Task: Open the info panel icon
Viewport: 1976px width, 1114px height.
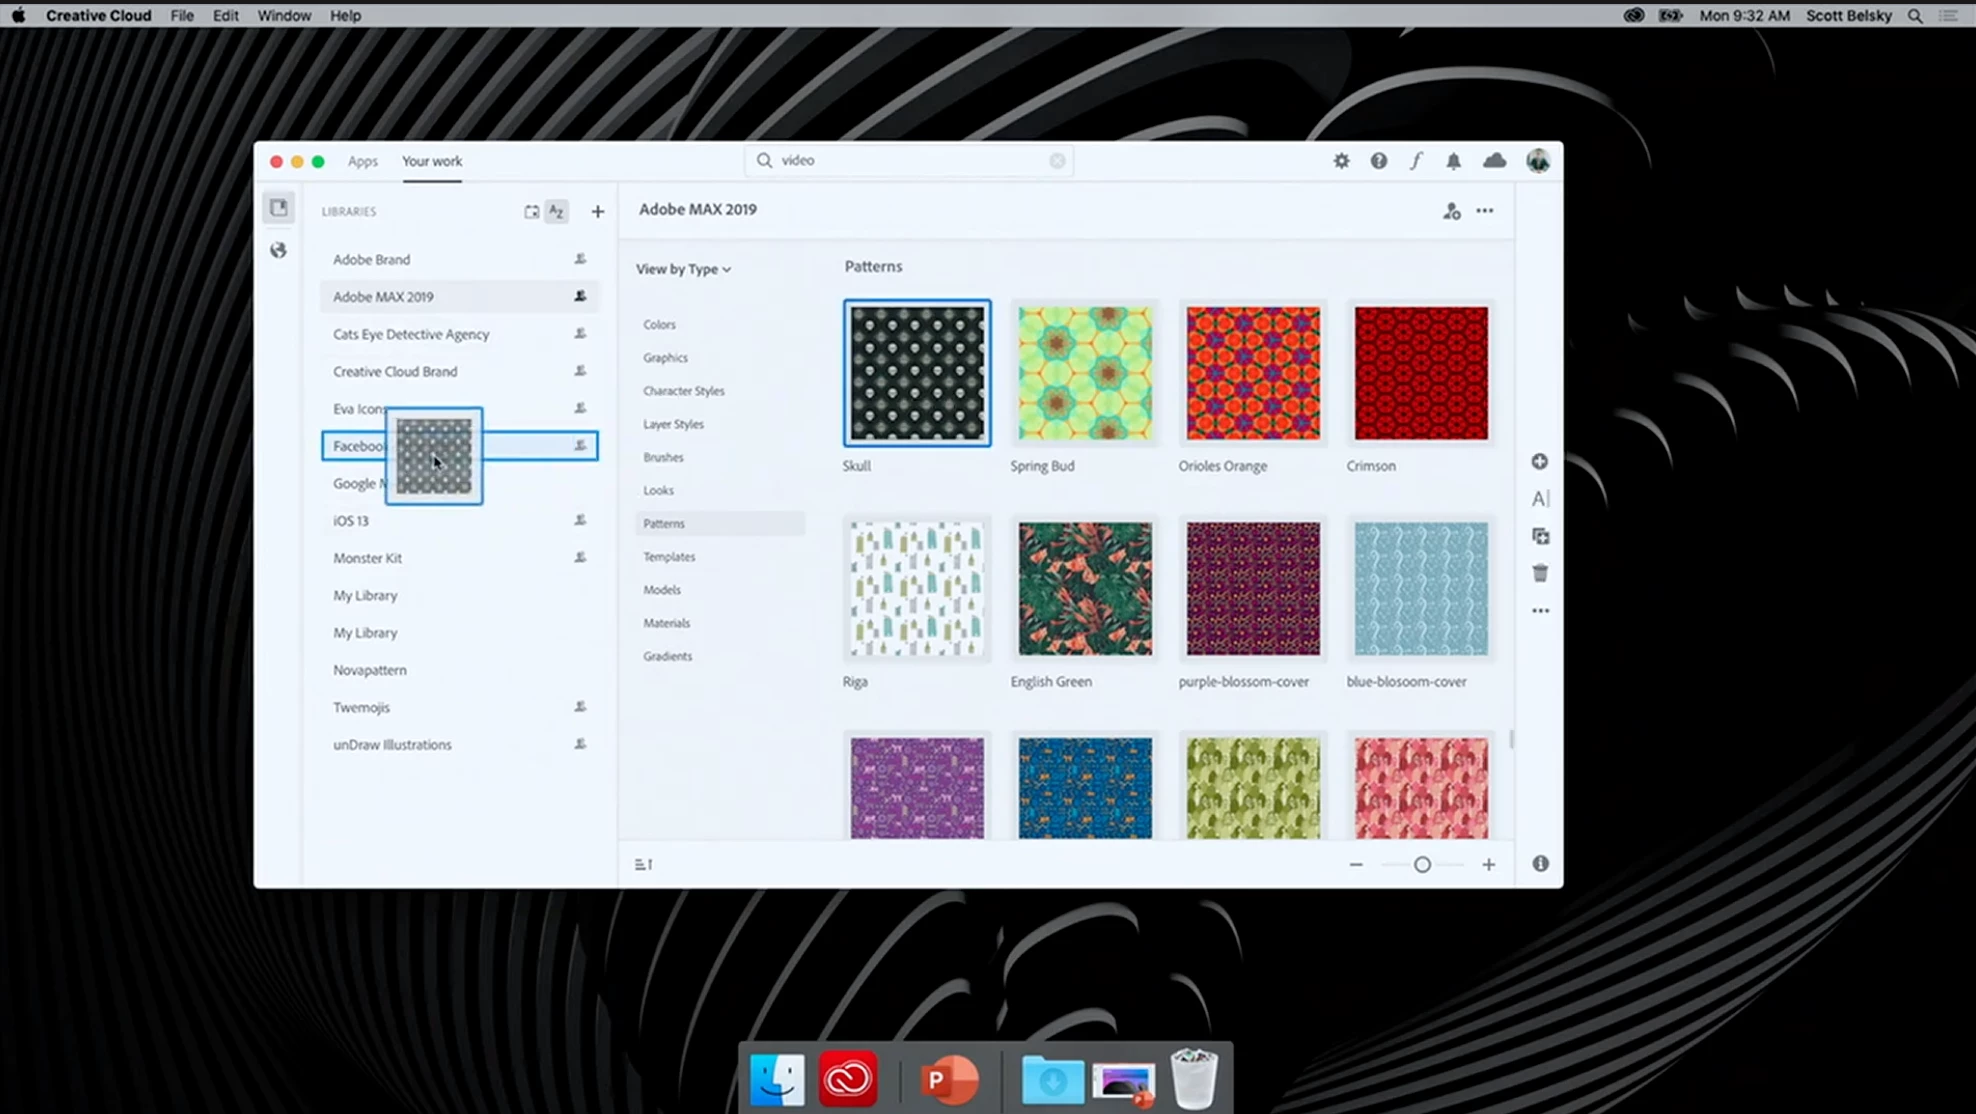Action: click(x=1540, y=864)
